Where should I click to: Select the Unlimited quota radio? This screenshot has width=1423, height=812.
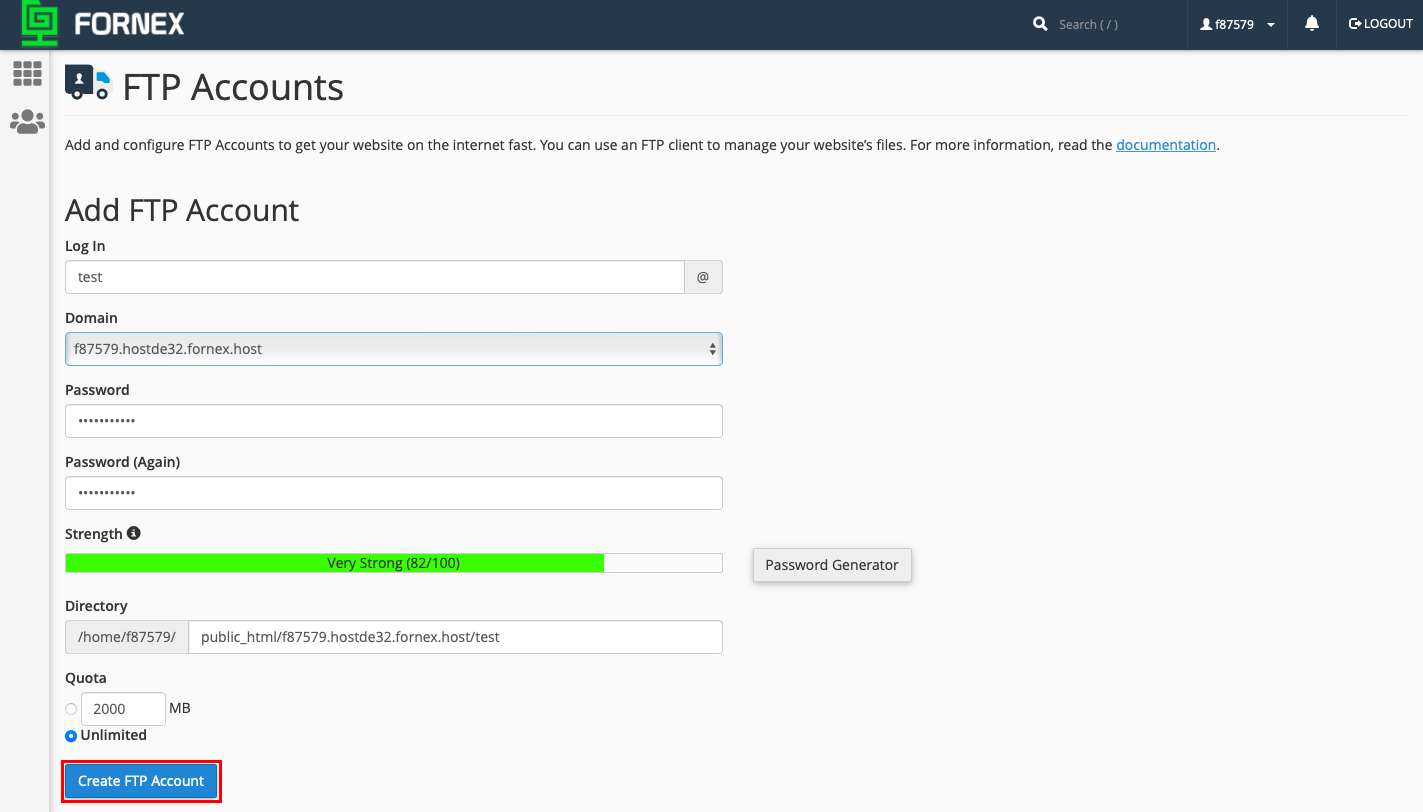click(71, 736)
